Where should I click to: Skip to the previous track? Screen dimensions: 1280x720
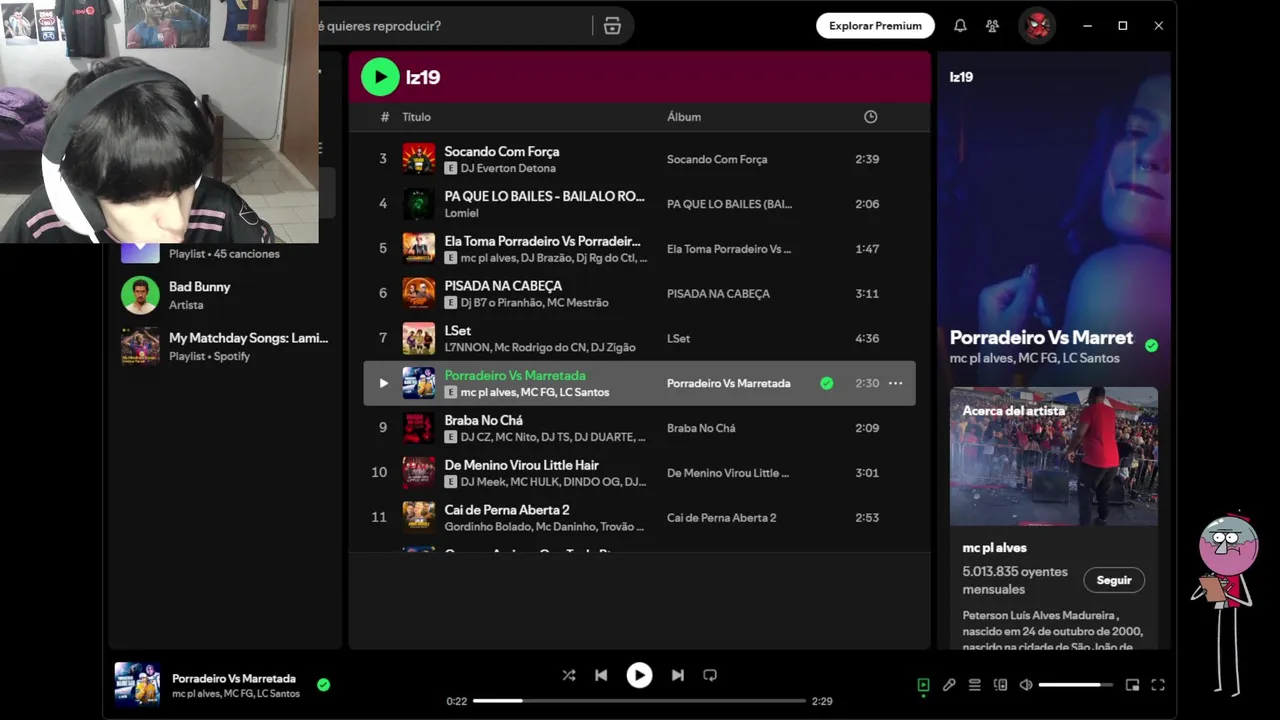(601, 675)
